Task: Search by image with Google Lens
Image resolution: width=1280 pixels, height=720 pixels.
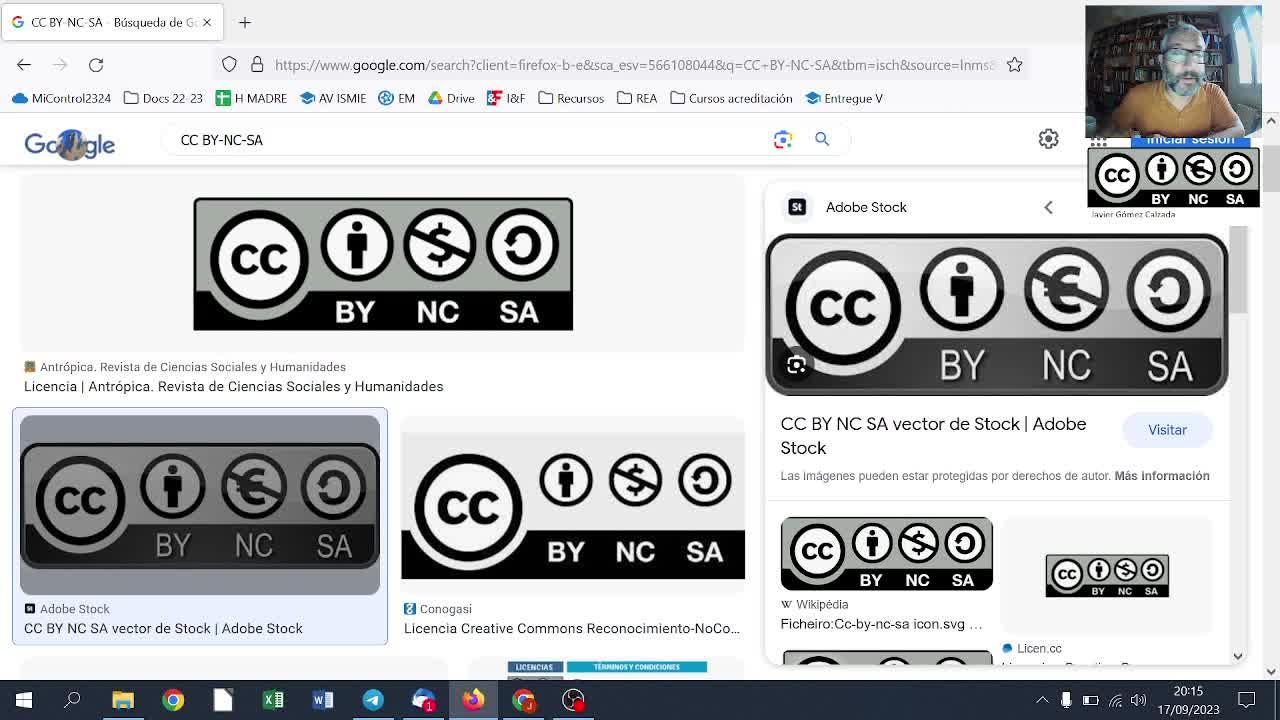Action: tap(783, 140)
